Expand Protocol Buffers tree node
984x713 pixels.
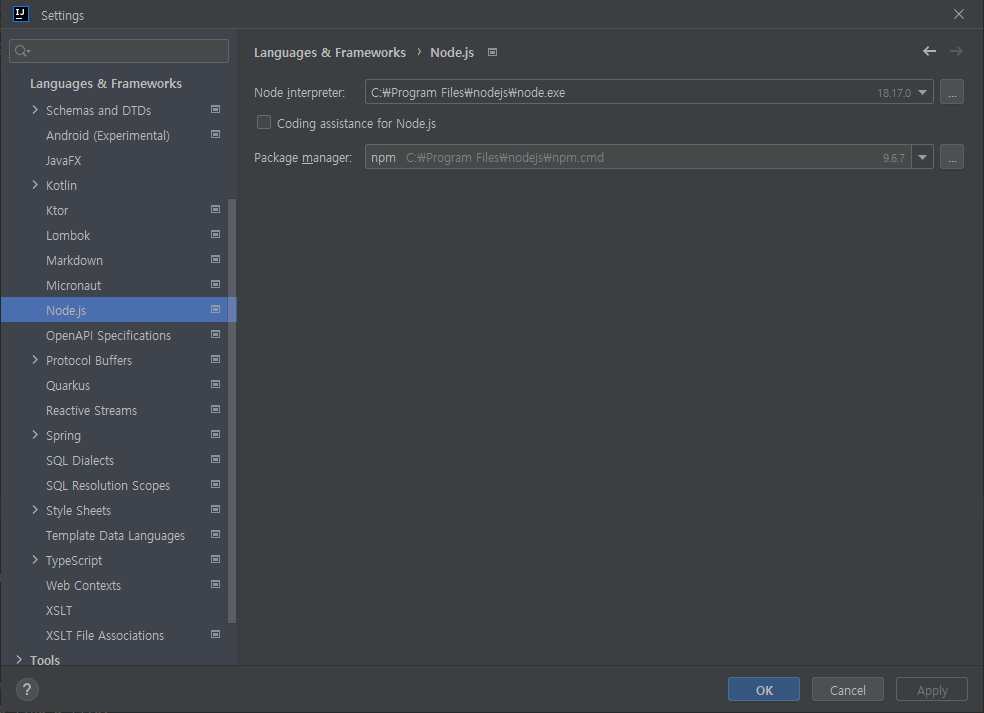click(35, 360)
